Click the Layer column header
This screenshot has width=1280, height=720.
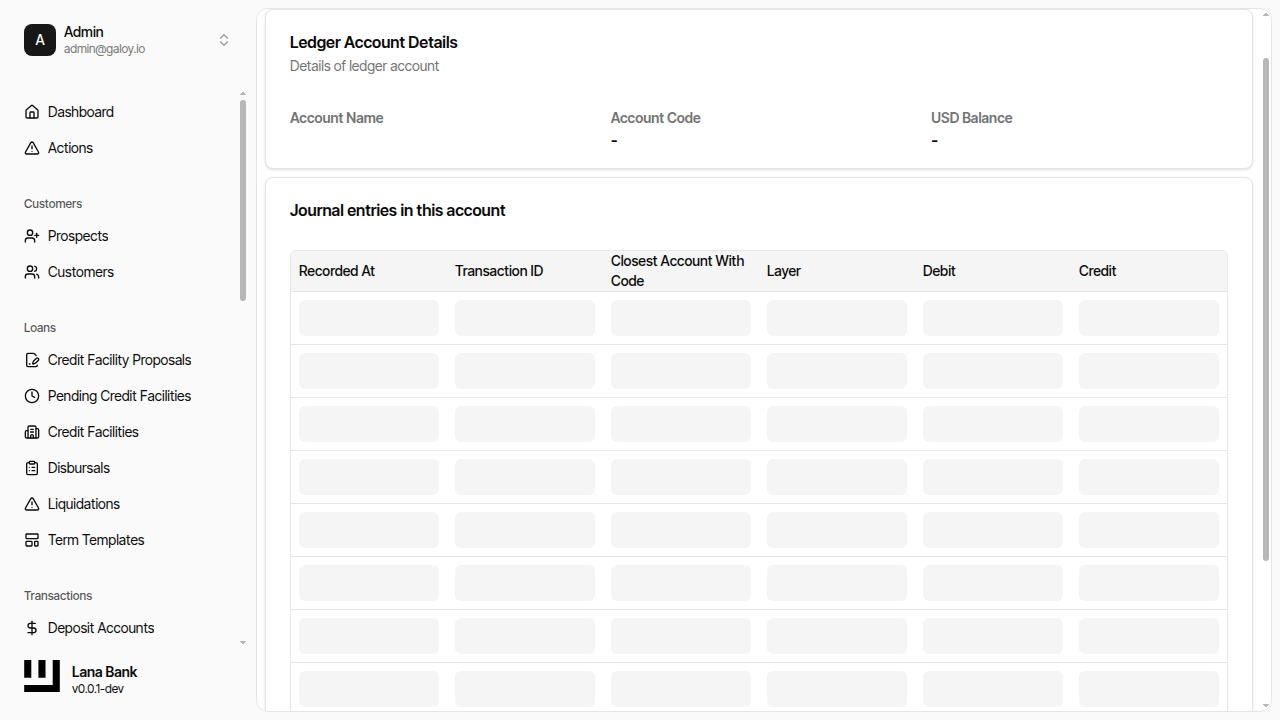[784, 270]
